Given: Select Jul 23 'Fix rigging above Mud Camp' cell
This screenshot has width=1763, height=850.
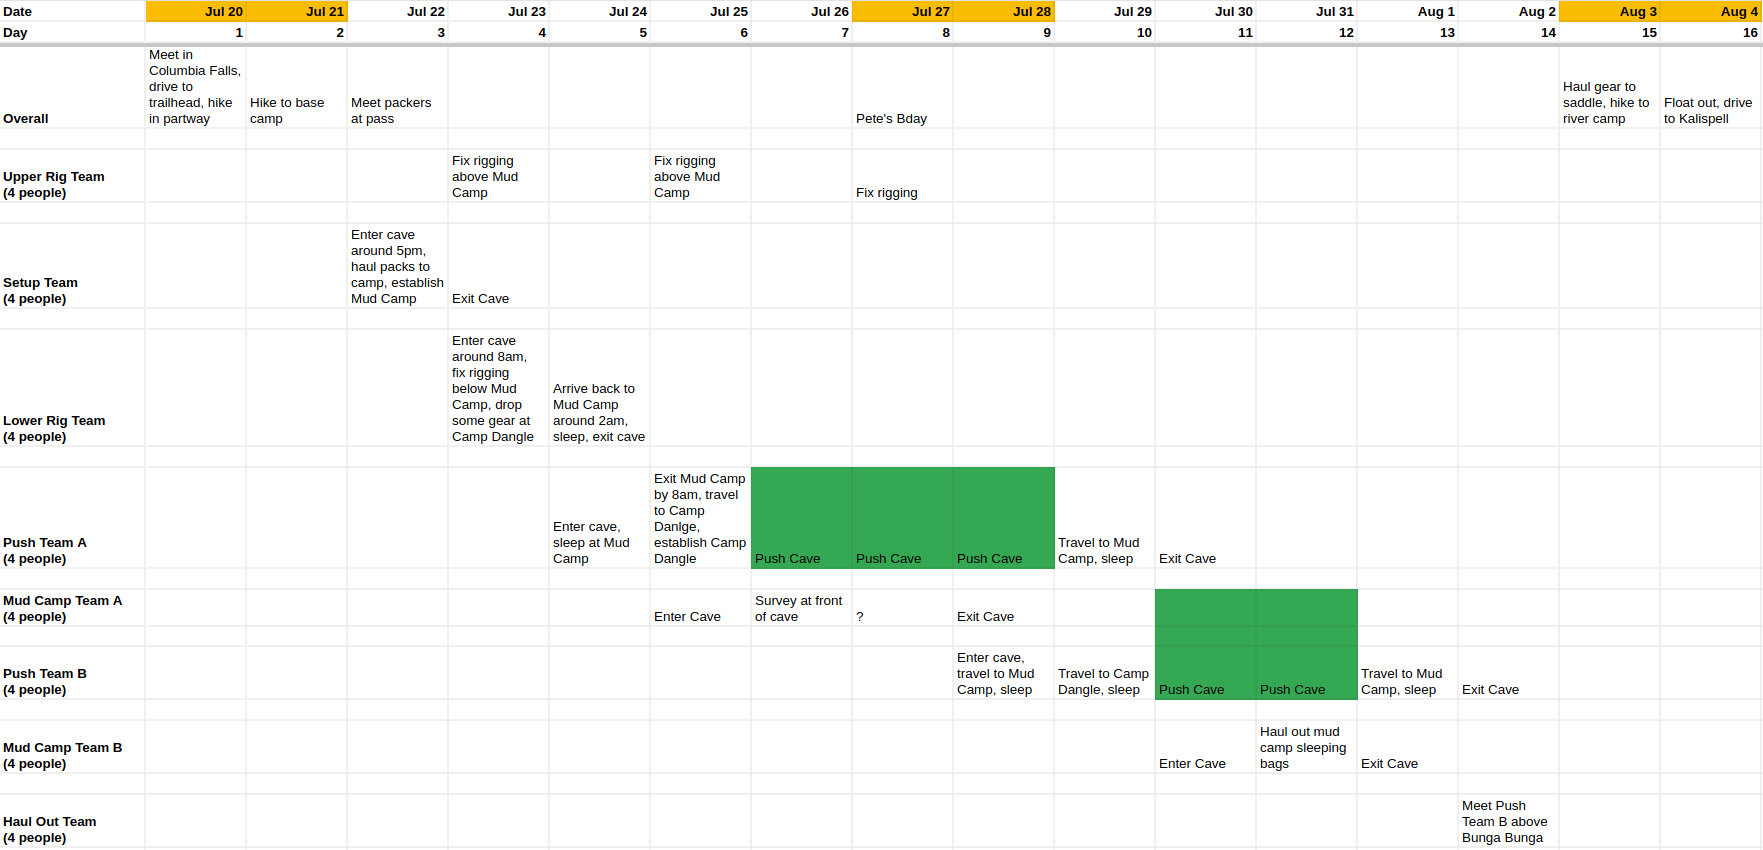Looking at the screenshot, I should coord(499,176).
